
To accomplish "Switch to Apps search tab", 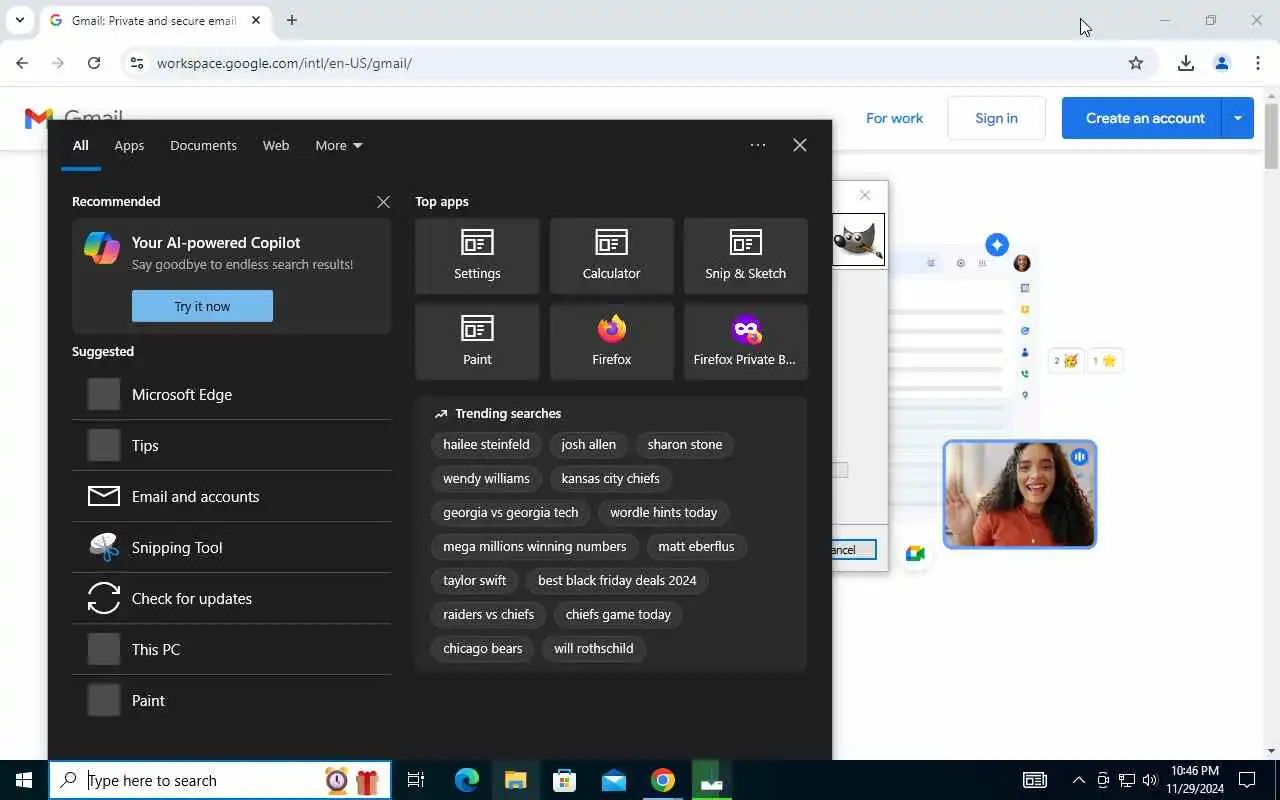I will 129,145.
